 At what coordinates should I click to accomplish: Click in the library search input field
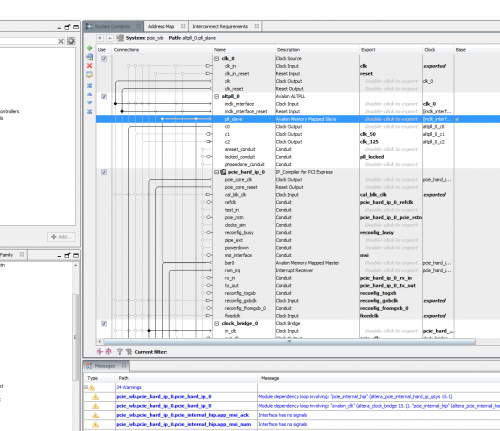[28, 41]
